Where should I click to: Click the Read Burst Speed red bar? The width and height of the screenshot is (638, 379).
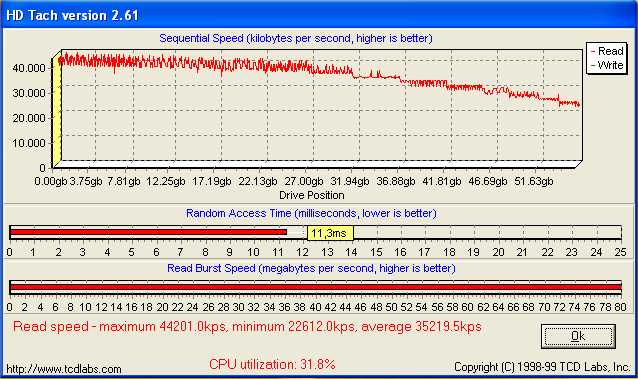[x=316, y=287]
